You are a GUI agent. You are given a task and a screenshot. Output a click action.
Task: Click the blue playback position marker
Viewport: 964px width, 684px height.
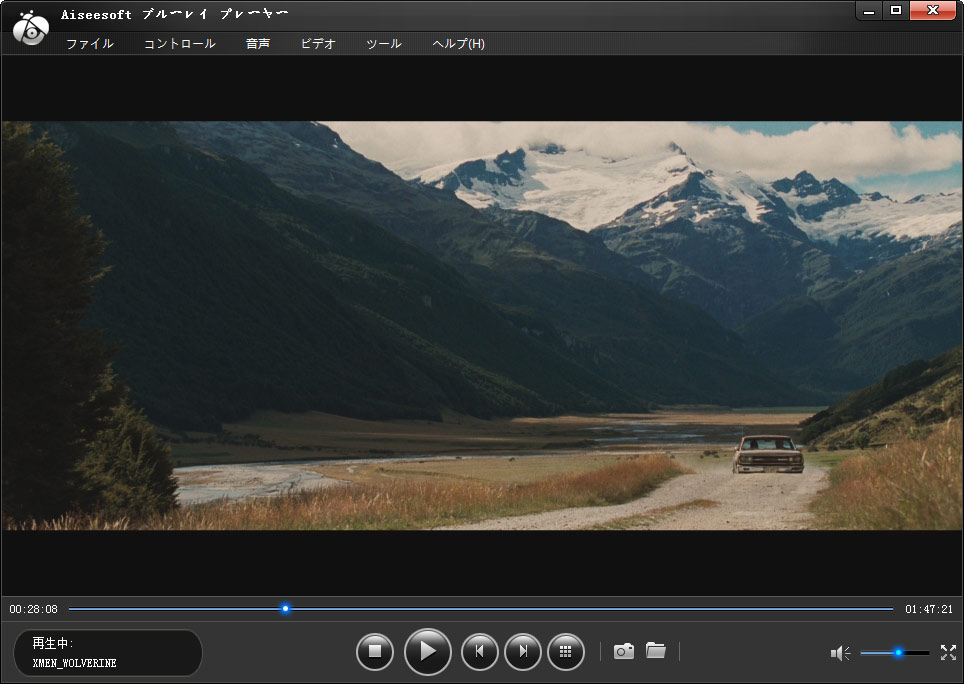pos(285,608)
